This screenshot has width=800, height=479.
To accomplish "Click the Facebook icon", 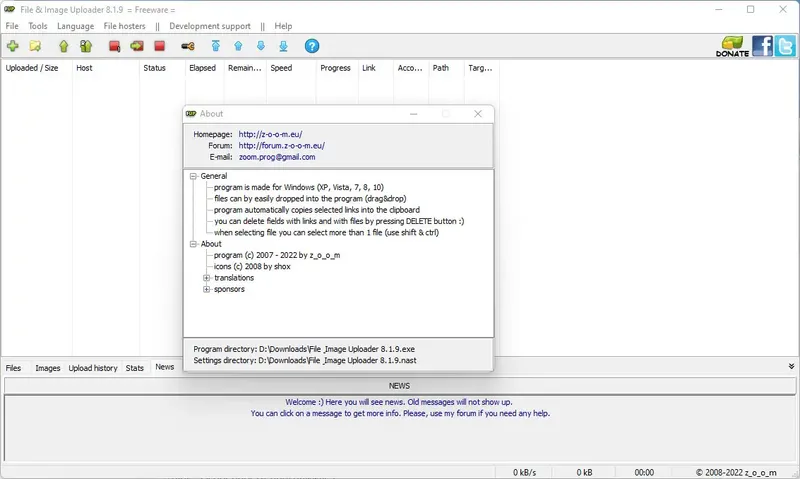I will pos(762,46).
